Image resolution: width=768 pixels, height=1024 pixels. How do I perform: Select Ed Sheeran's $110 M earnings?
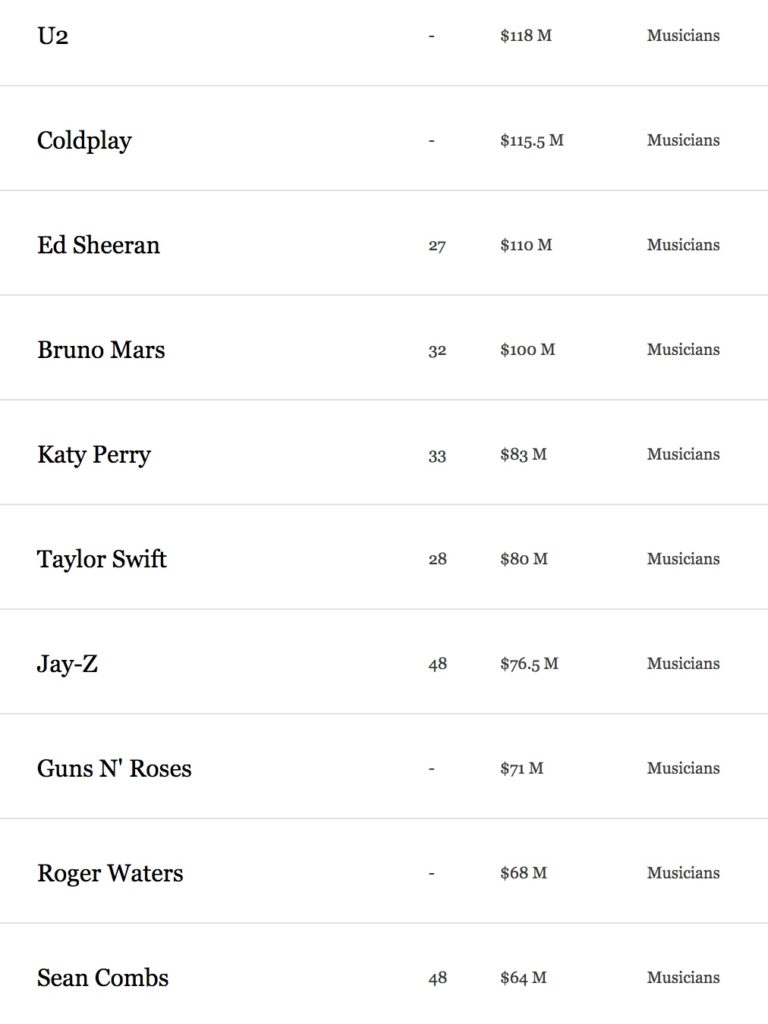526,245
